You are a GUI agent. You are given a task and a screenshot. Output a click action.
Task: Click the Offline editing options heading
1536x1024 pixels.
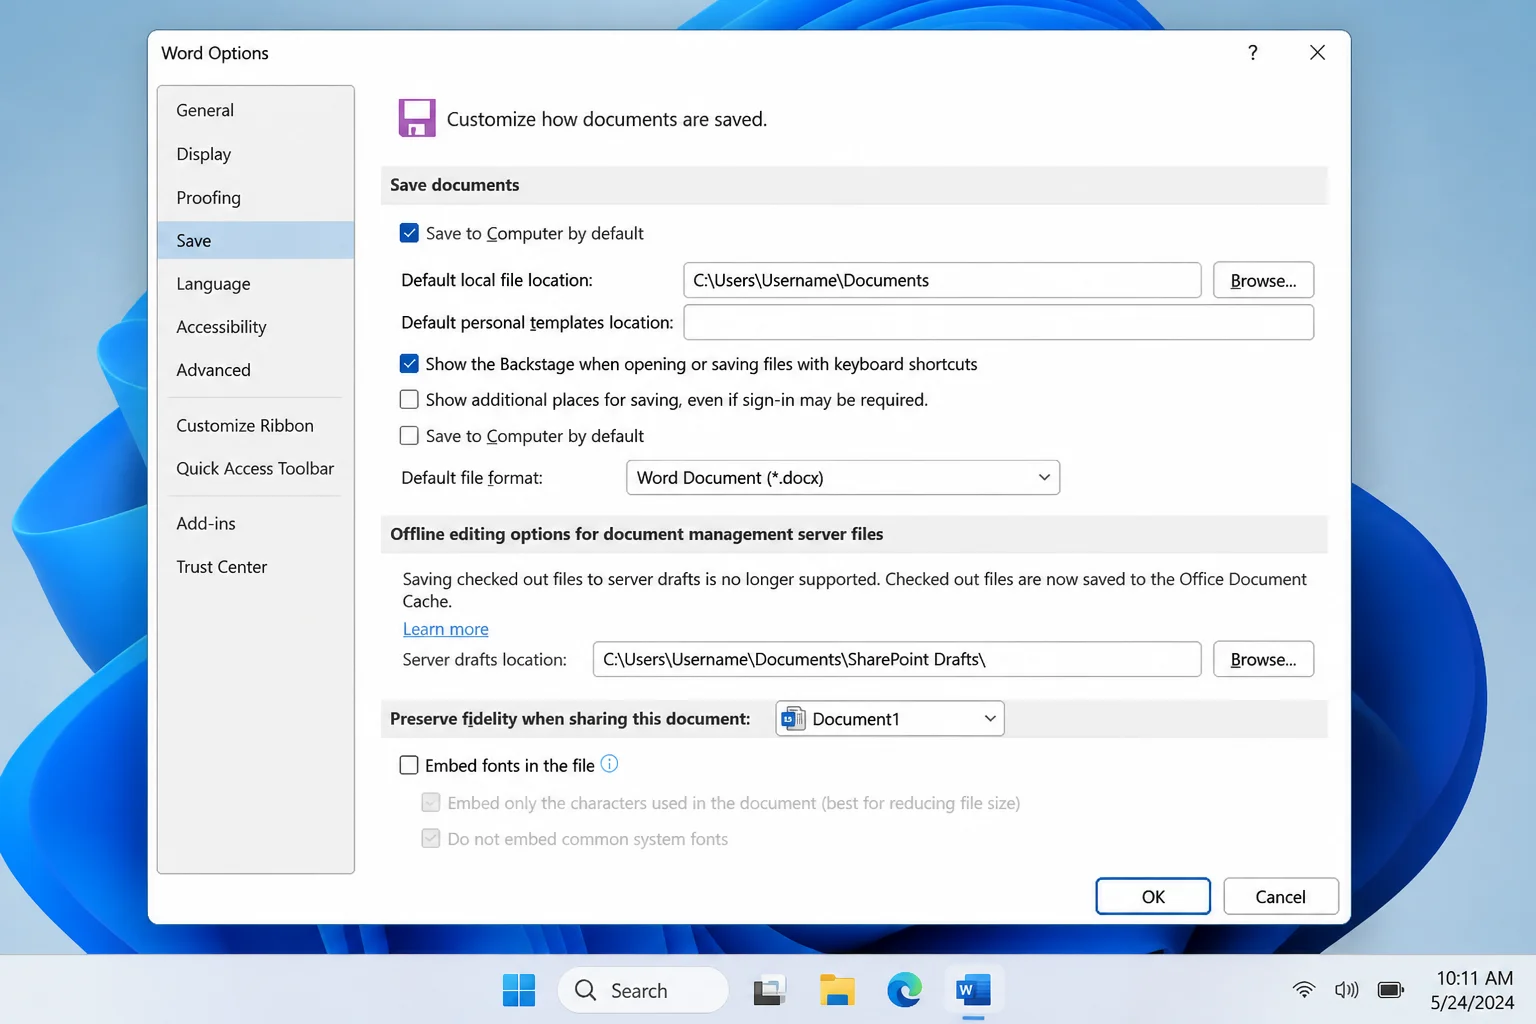pos(637,534)
